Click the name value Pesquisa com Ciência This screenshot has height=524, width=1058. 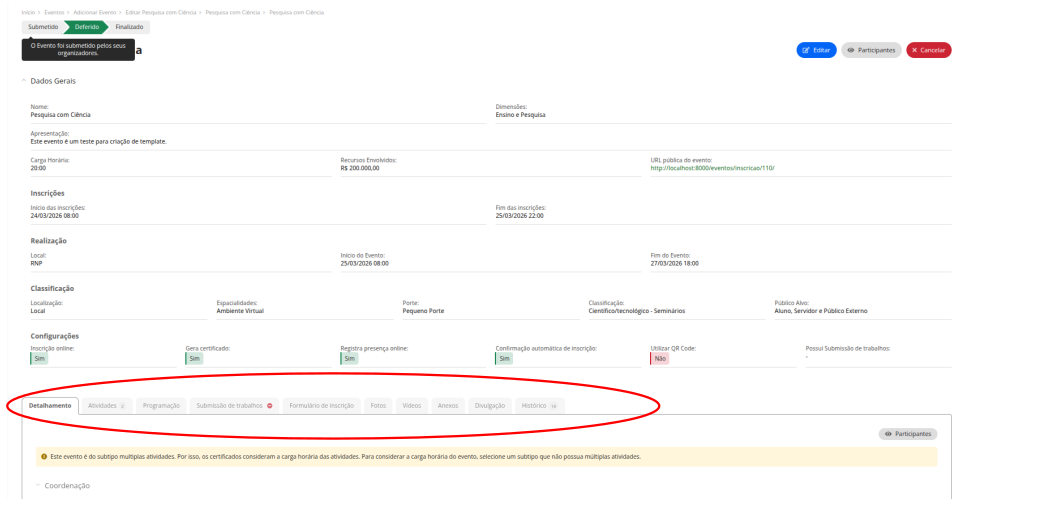coord(61,115)
